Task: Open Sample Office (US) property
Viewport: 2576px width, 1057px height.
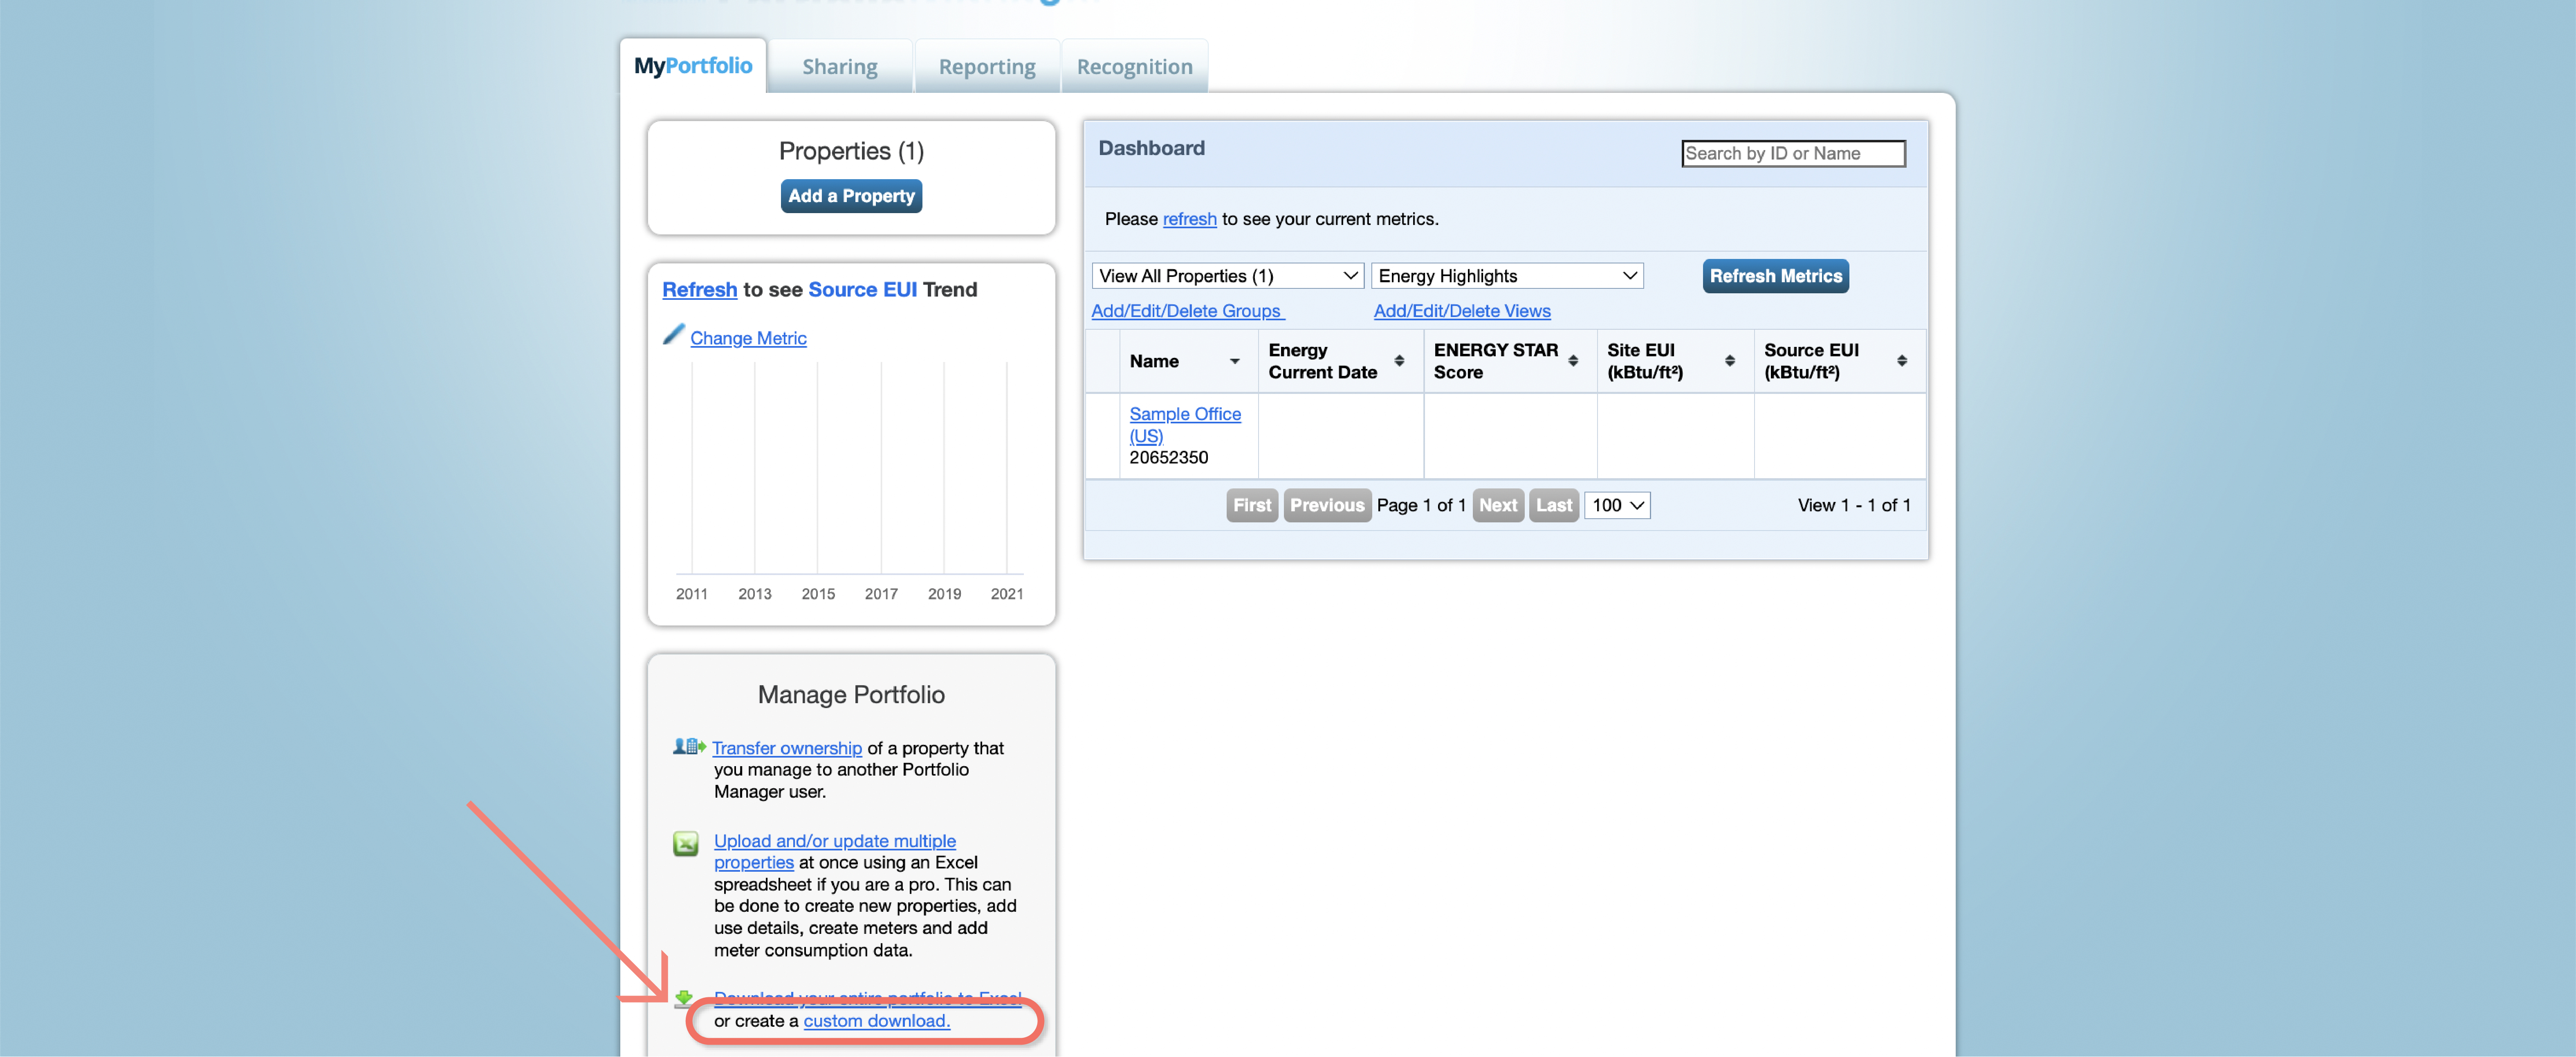Action: (x=1185, y=425)
